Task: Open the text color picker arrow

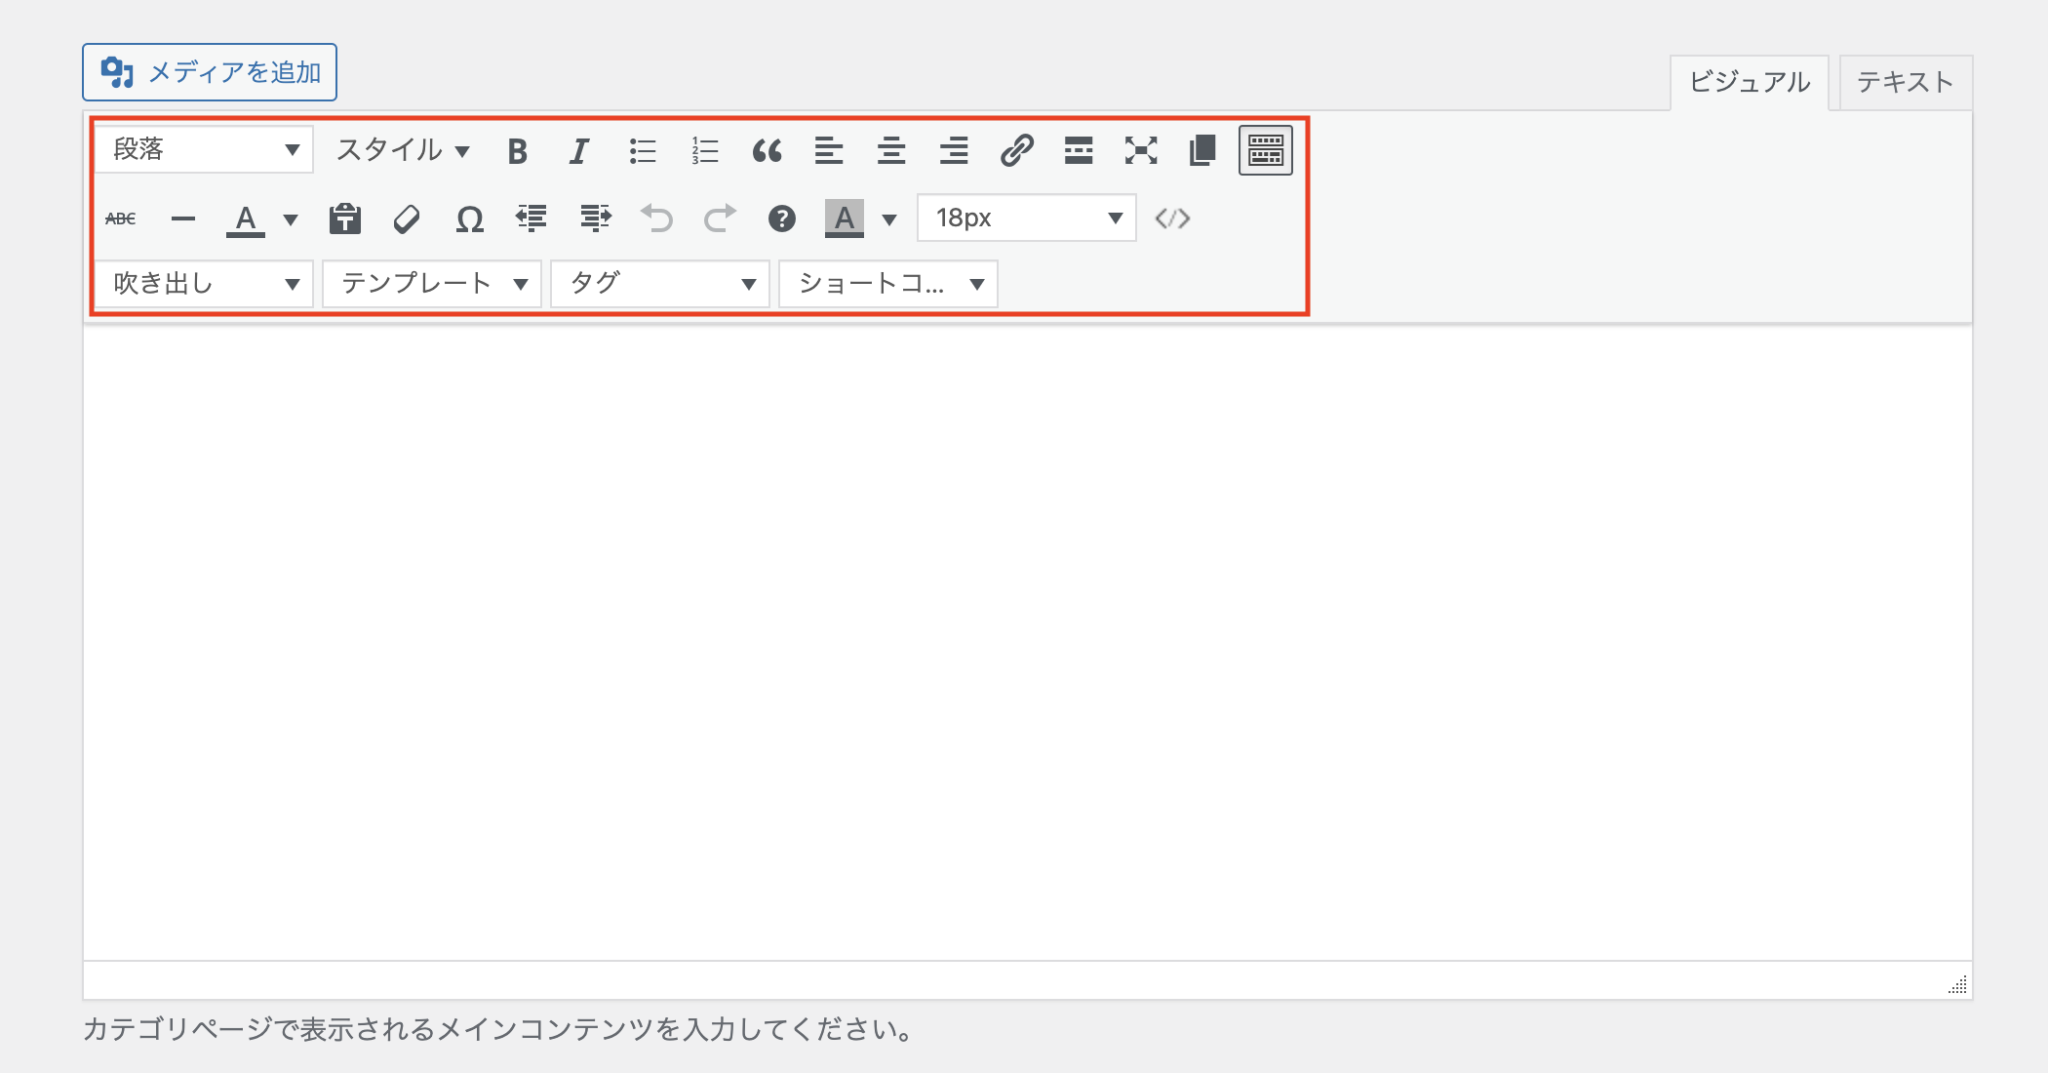Action: click(291, 219)
